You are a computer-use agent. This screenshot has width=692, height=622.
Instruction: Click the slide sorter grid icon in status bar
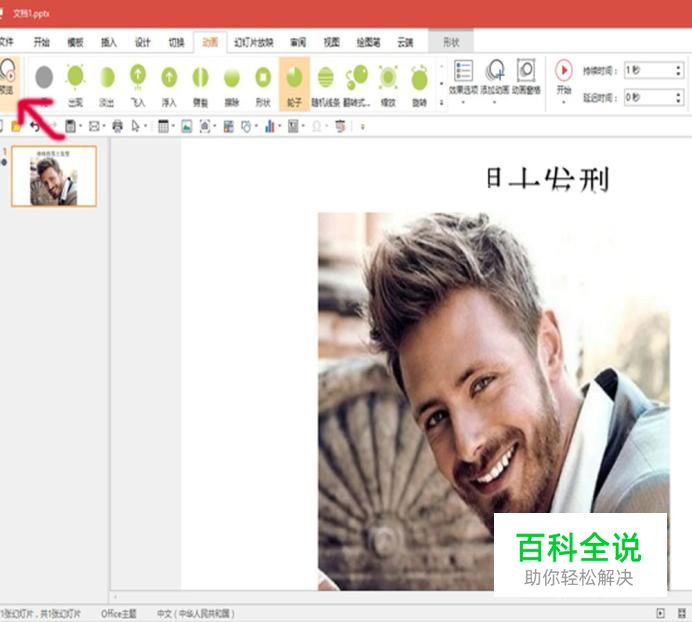682,613
